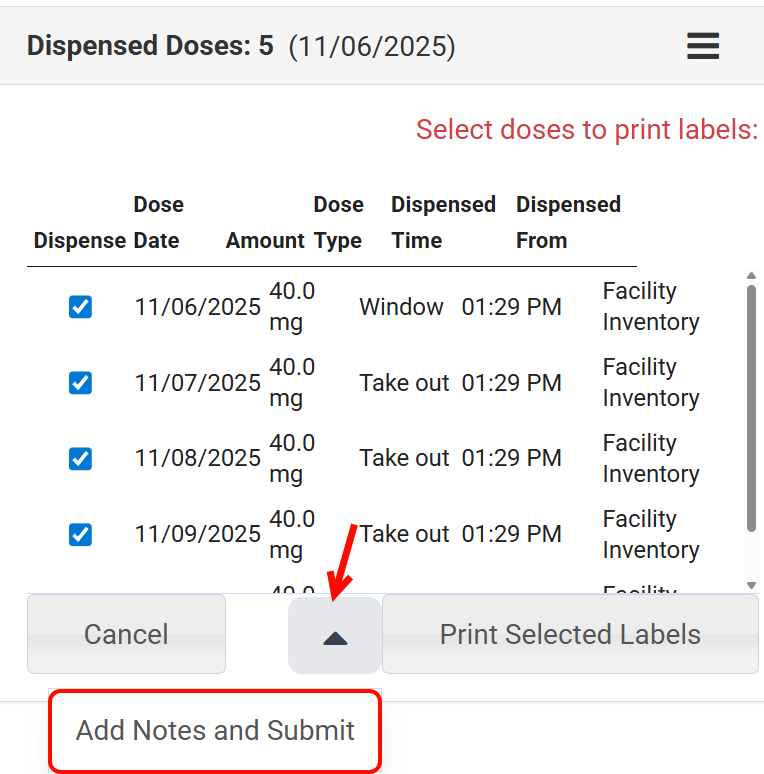Click the Dose Date column header
Screen dimensions: 764x774
[x=158, y=222]
